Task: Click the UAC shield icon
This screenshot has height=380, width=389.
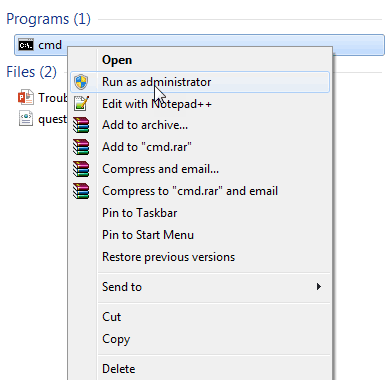Action: (81, 82)
